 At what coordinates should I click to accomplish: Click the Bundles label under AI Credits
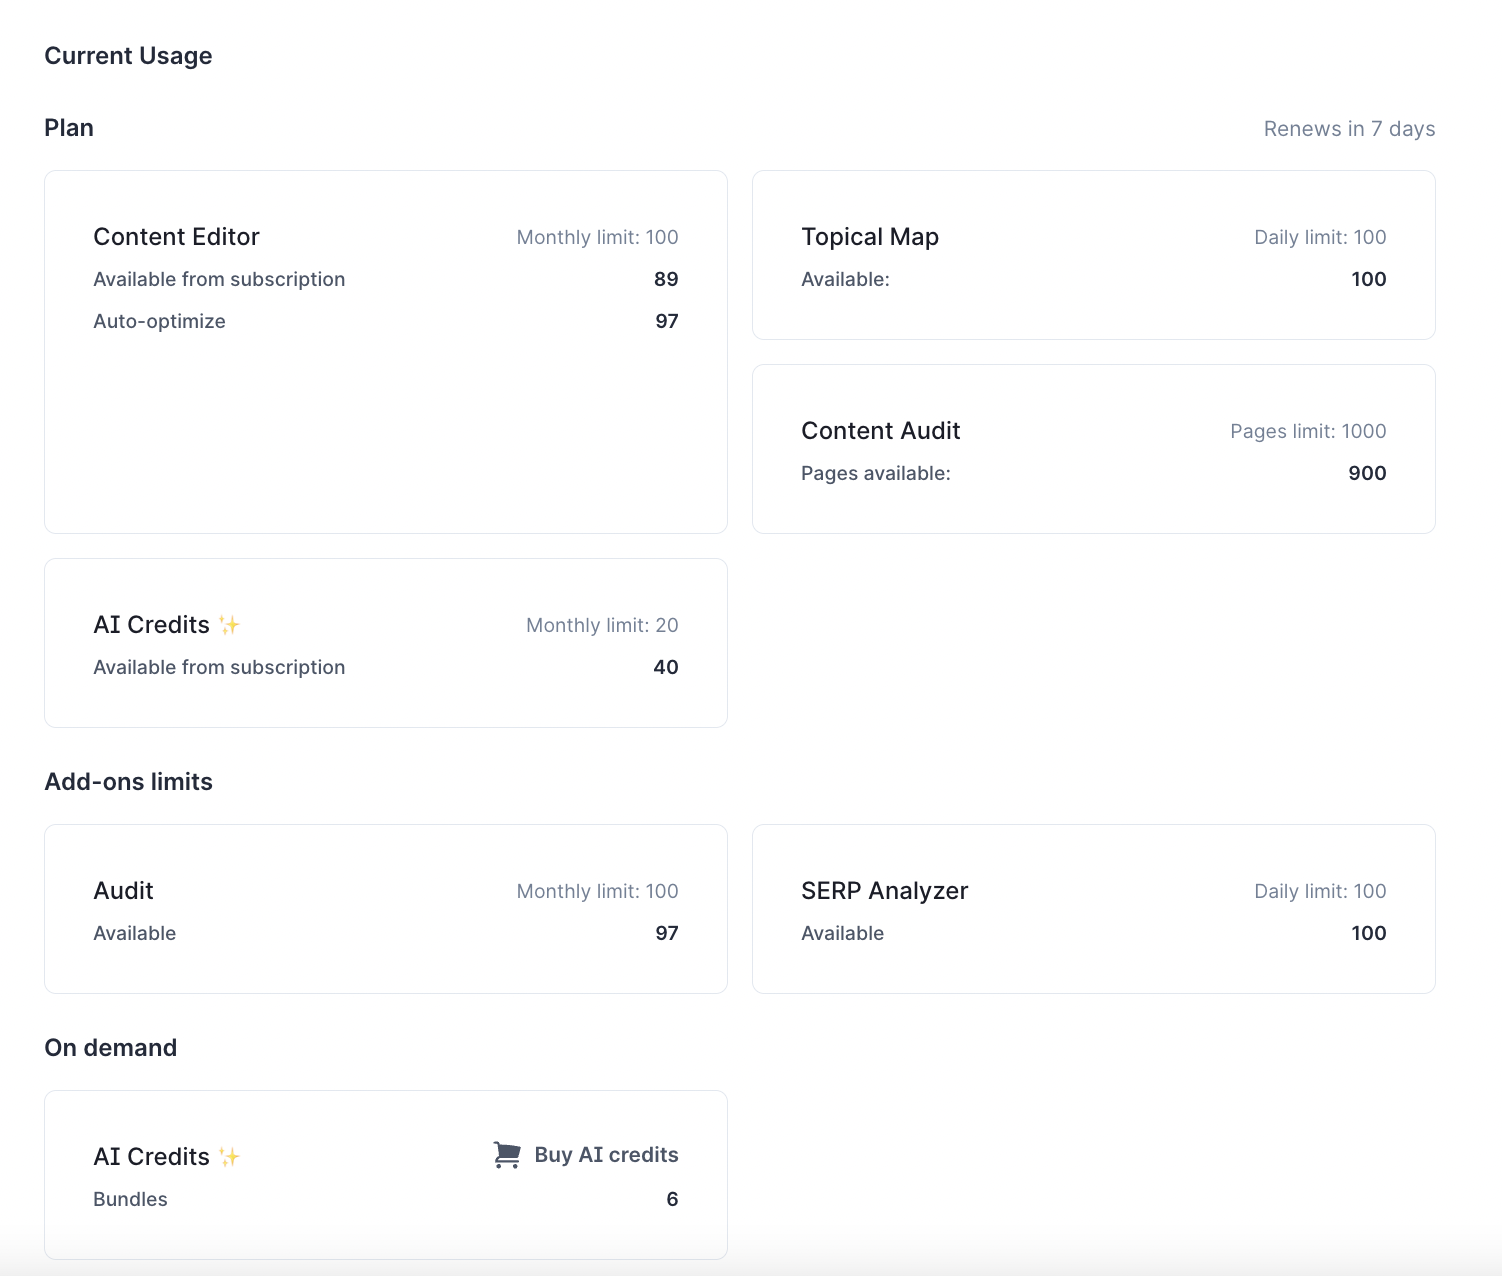[130, 1199]
